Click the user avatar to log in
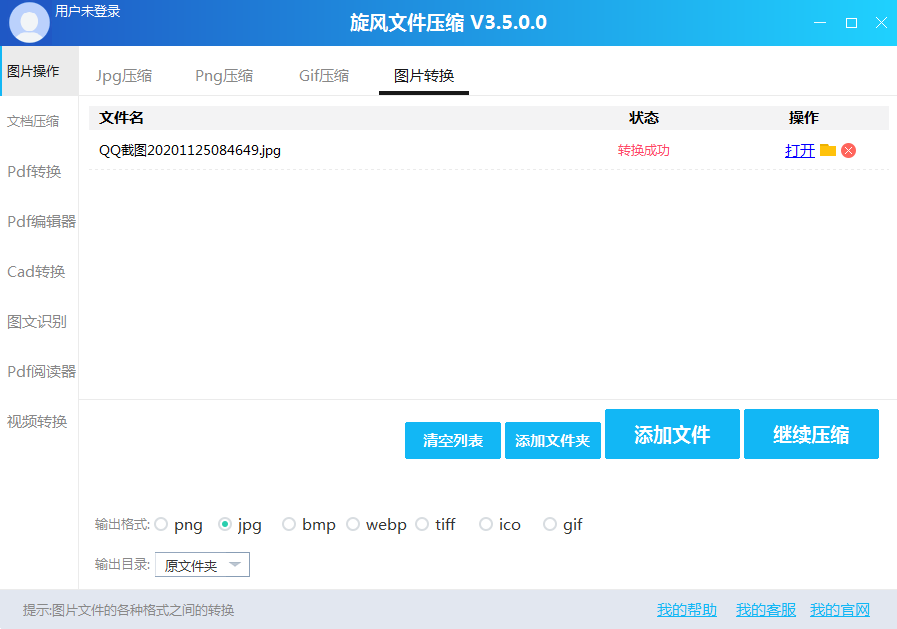This screenshot has height=629, width=897. [29, 21]
